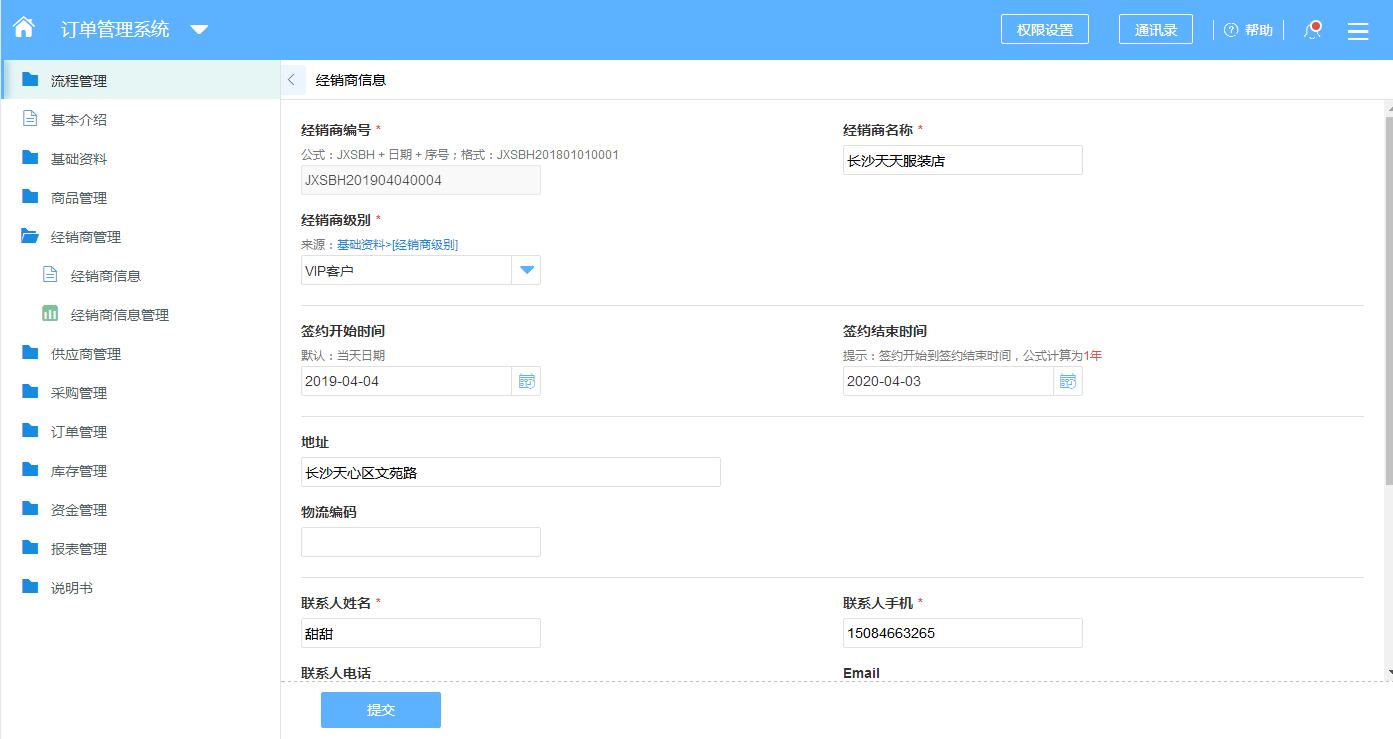Open calendar for 签约开始时间
Viewport: 1393px width, 739px height.
click(x=527, y=381)
